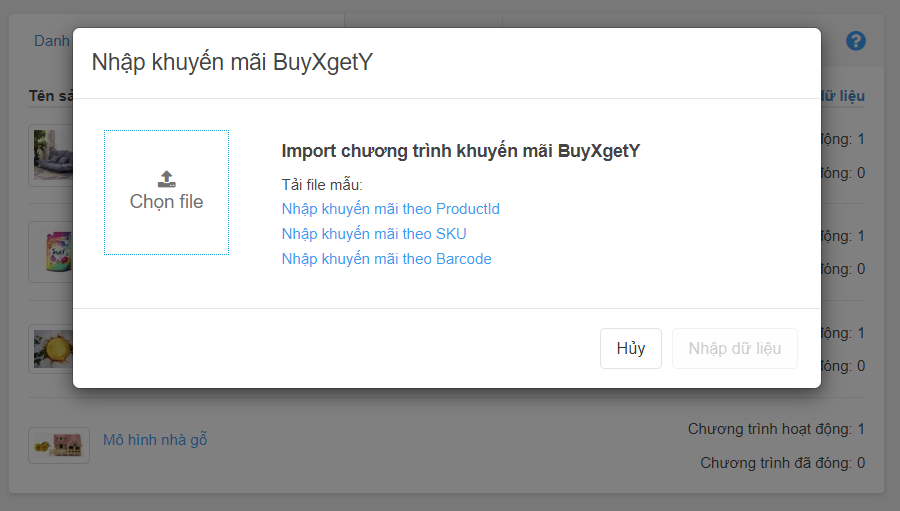Image resolution: width=900 pixels, height=511 pixels.
Task: Click the Mô hình nhà gỗ thumbnail
Action: (59, 445)
